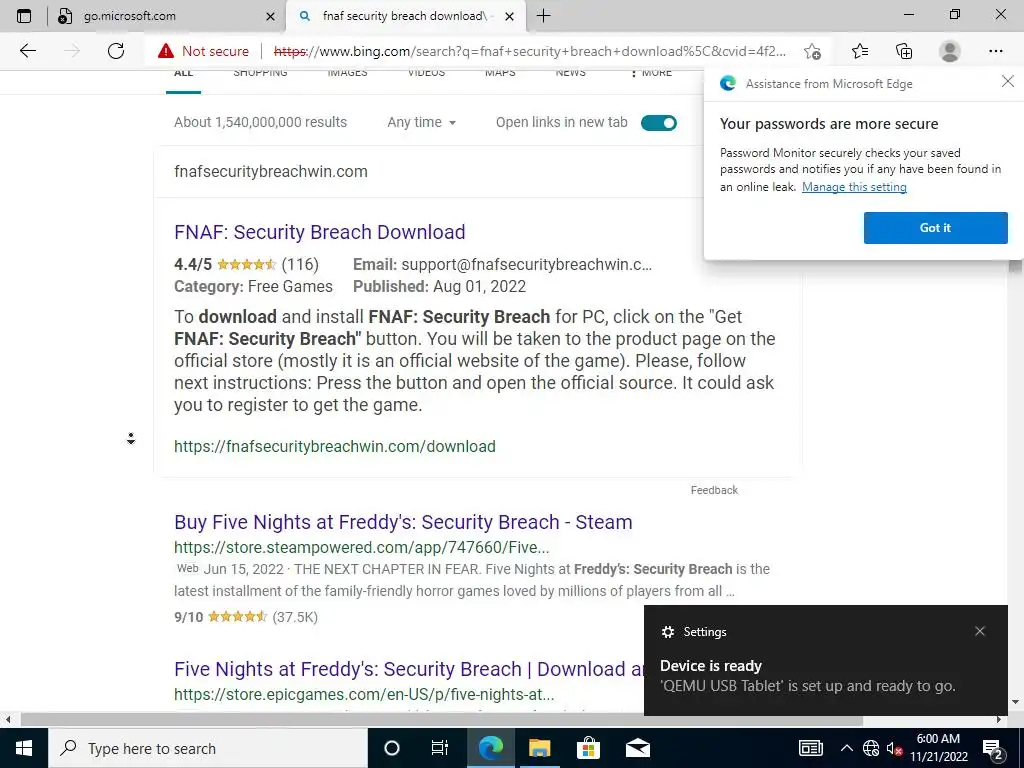Image resolution: width=1024 pixels, height=768 pixels.
Task: Open the fnafsecuritybreachwin.com/download URL link
Action: coord(334,446)
